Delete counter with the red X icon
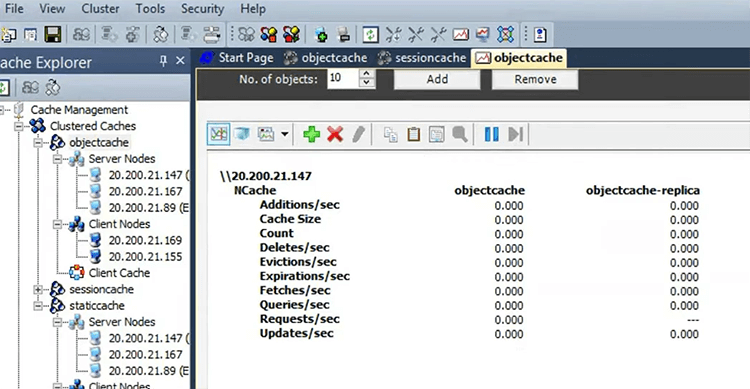The height and width of the screenshot is (389, 750). tap(335, 134)
